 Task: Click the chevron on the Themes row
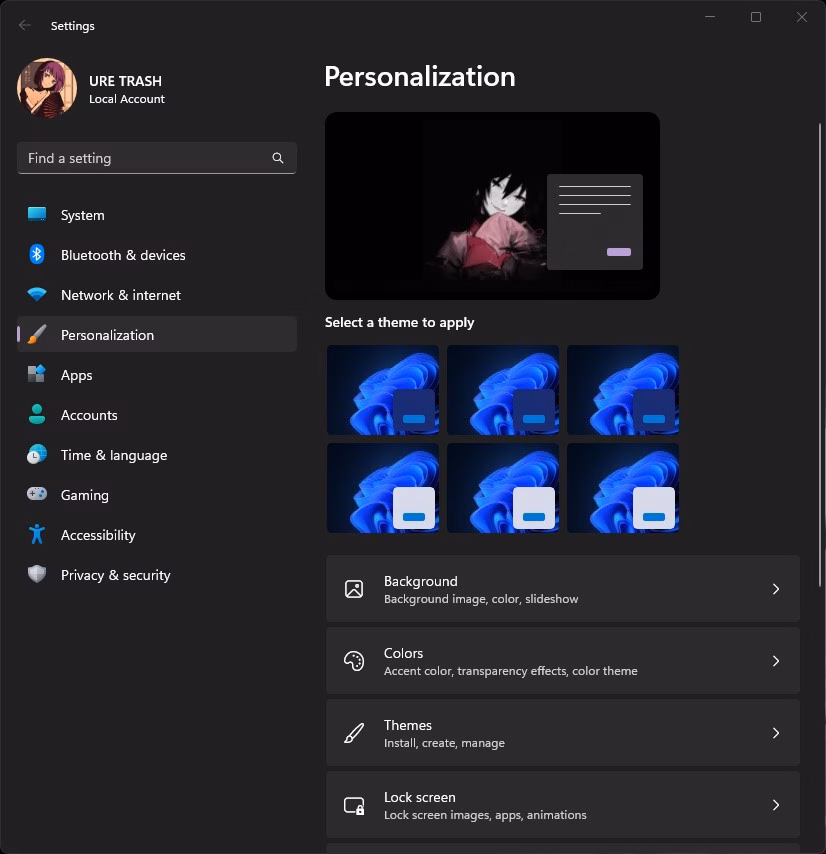(x=776, y=733)
